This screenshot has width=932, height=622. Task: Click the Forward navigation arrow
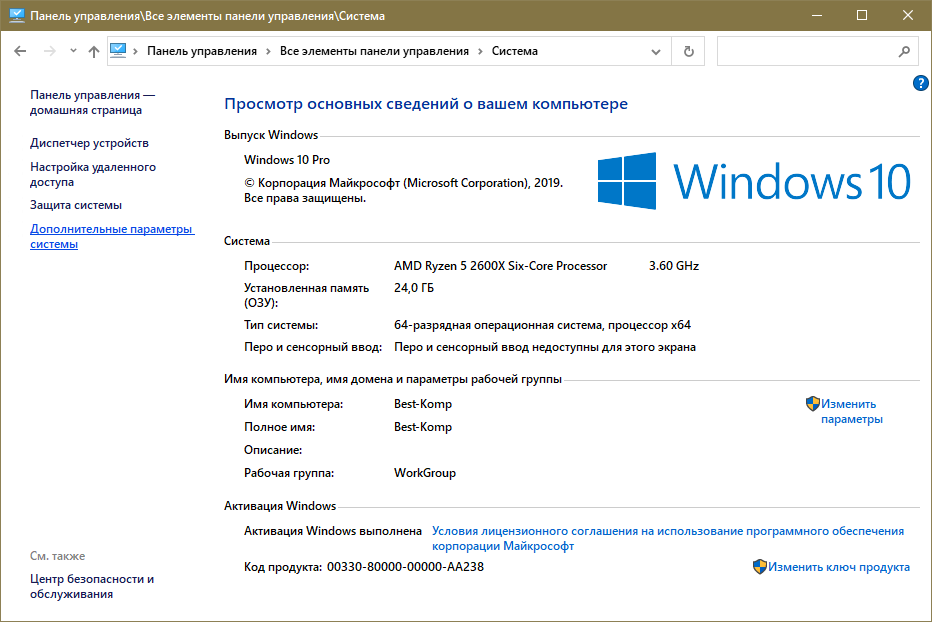pyautogui.click(x=49, y=51)
